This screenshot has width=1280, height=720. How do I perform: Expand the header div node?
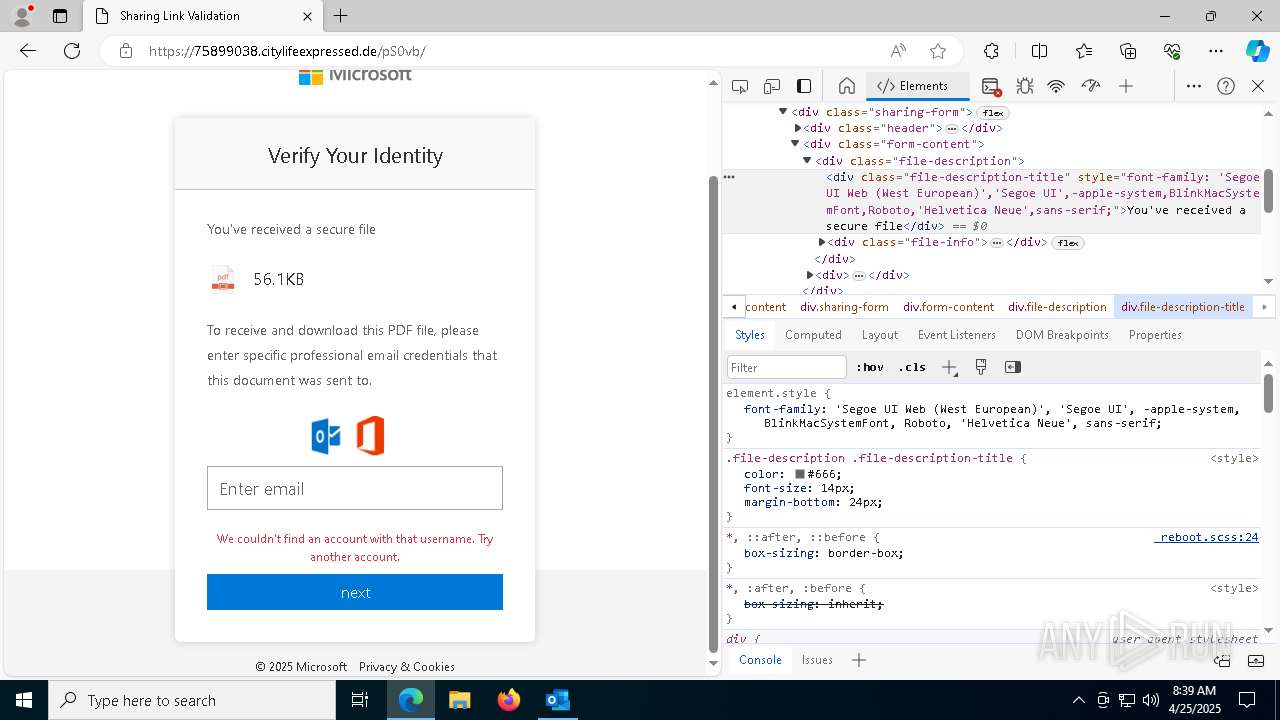coord(798,128)
